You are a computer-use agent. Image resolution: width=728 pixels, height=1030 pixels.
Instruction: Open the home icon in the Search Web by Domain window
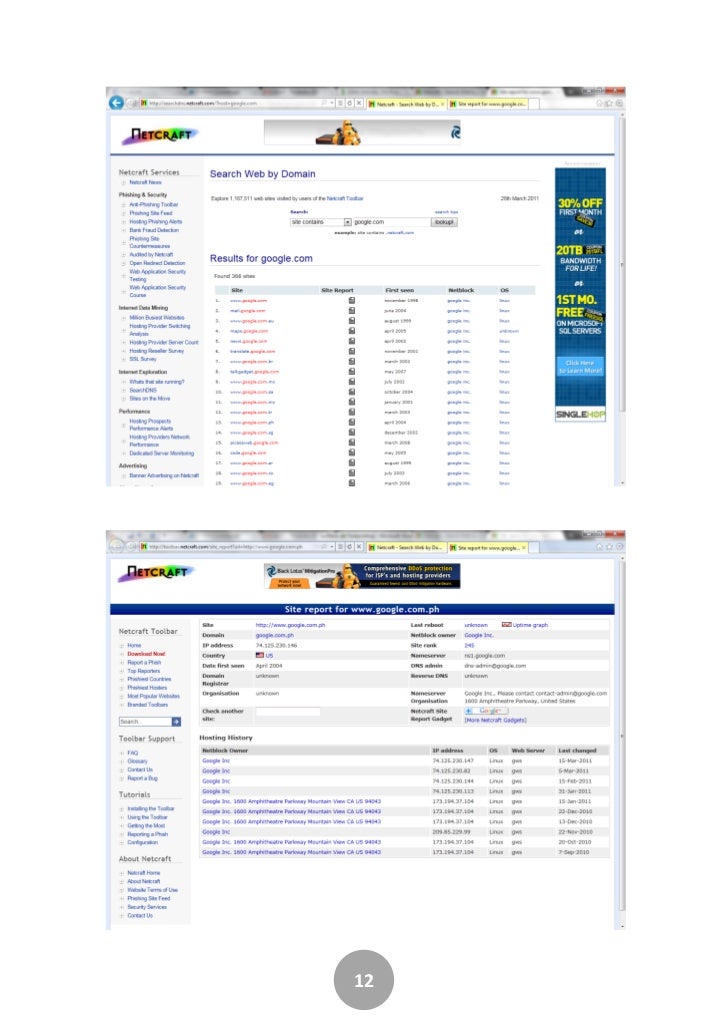click(599, 103)
